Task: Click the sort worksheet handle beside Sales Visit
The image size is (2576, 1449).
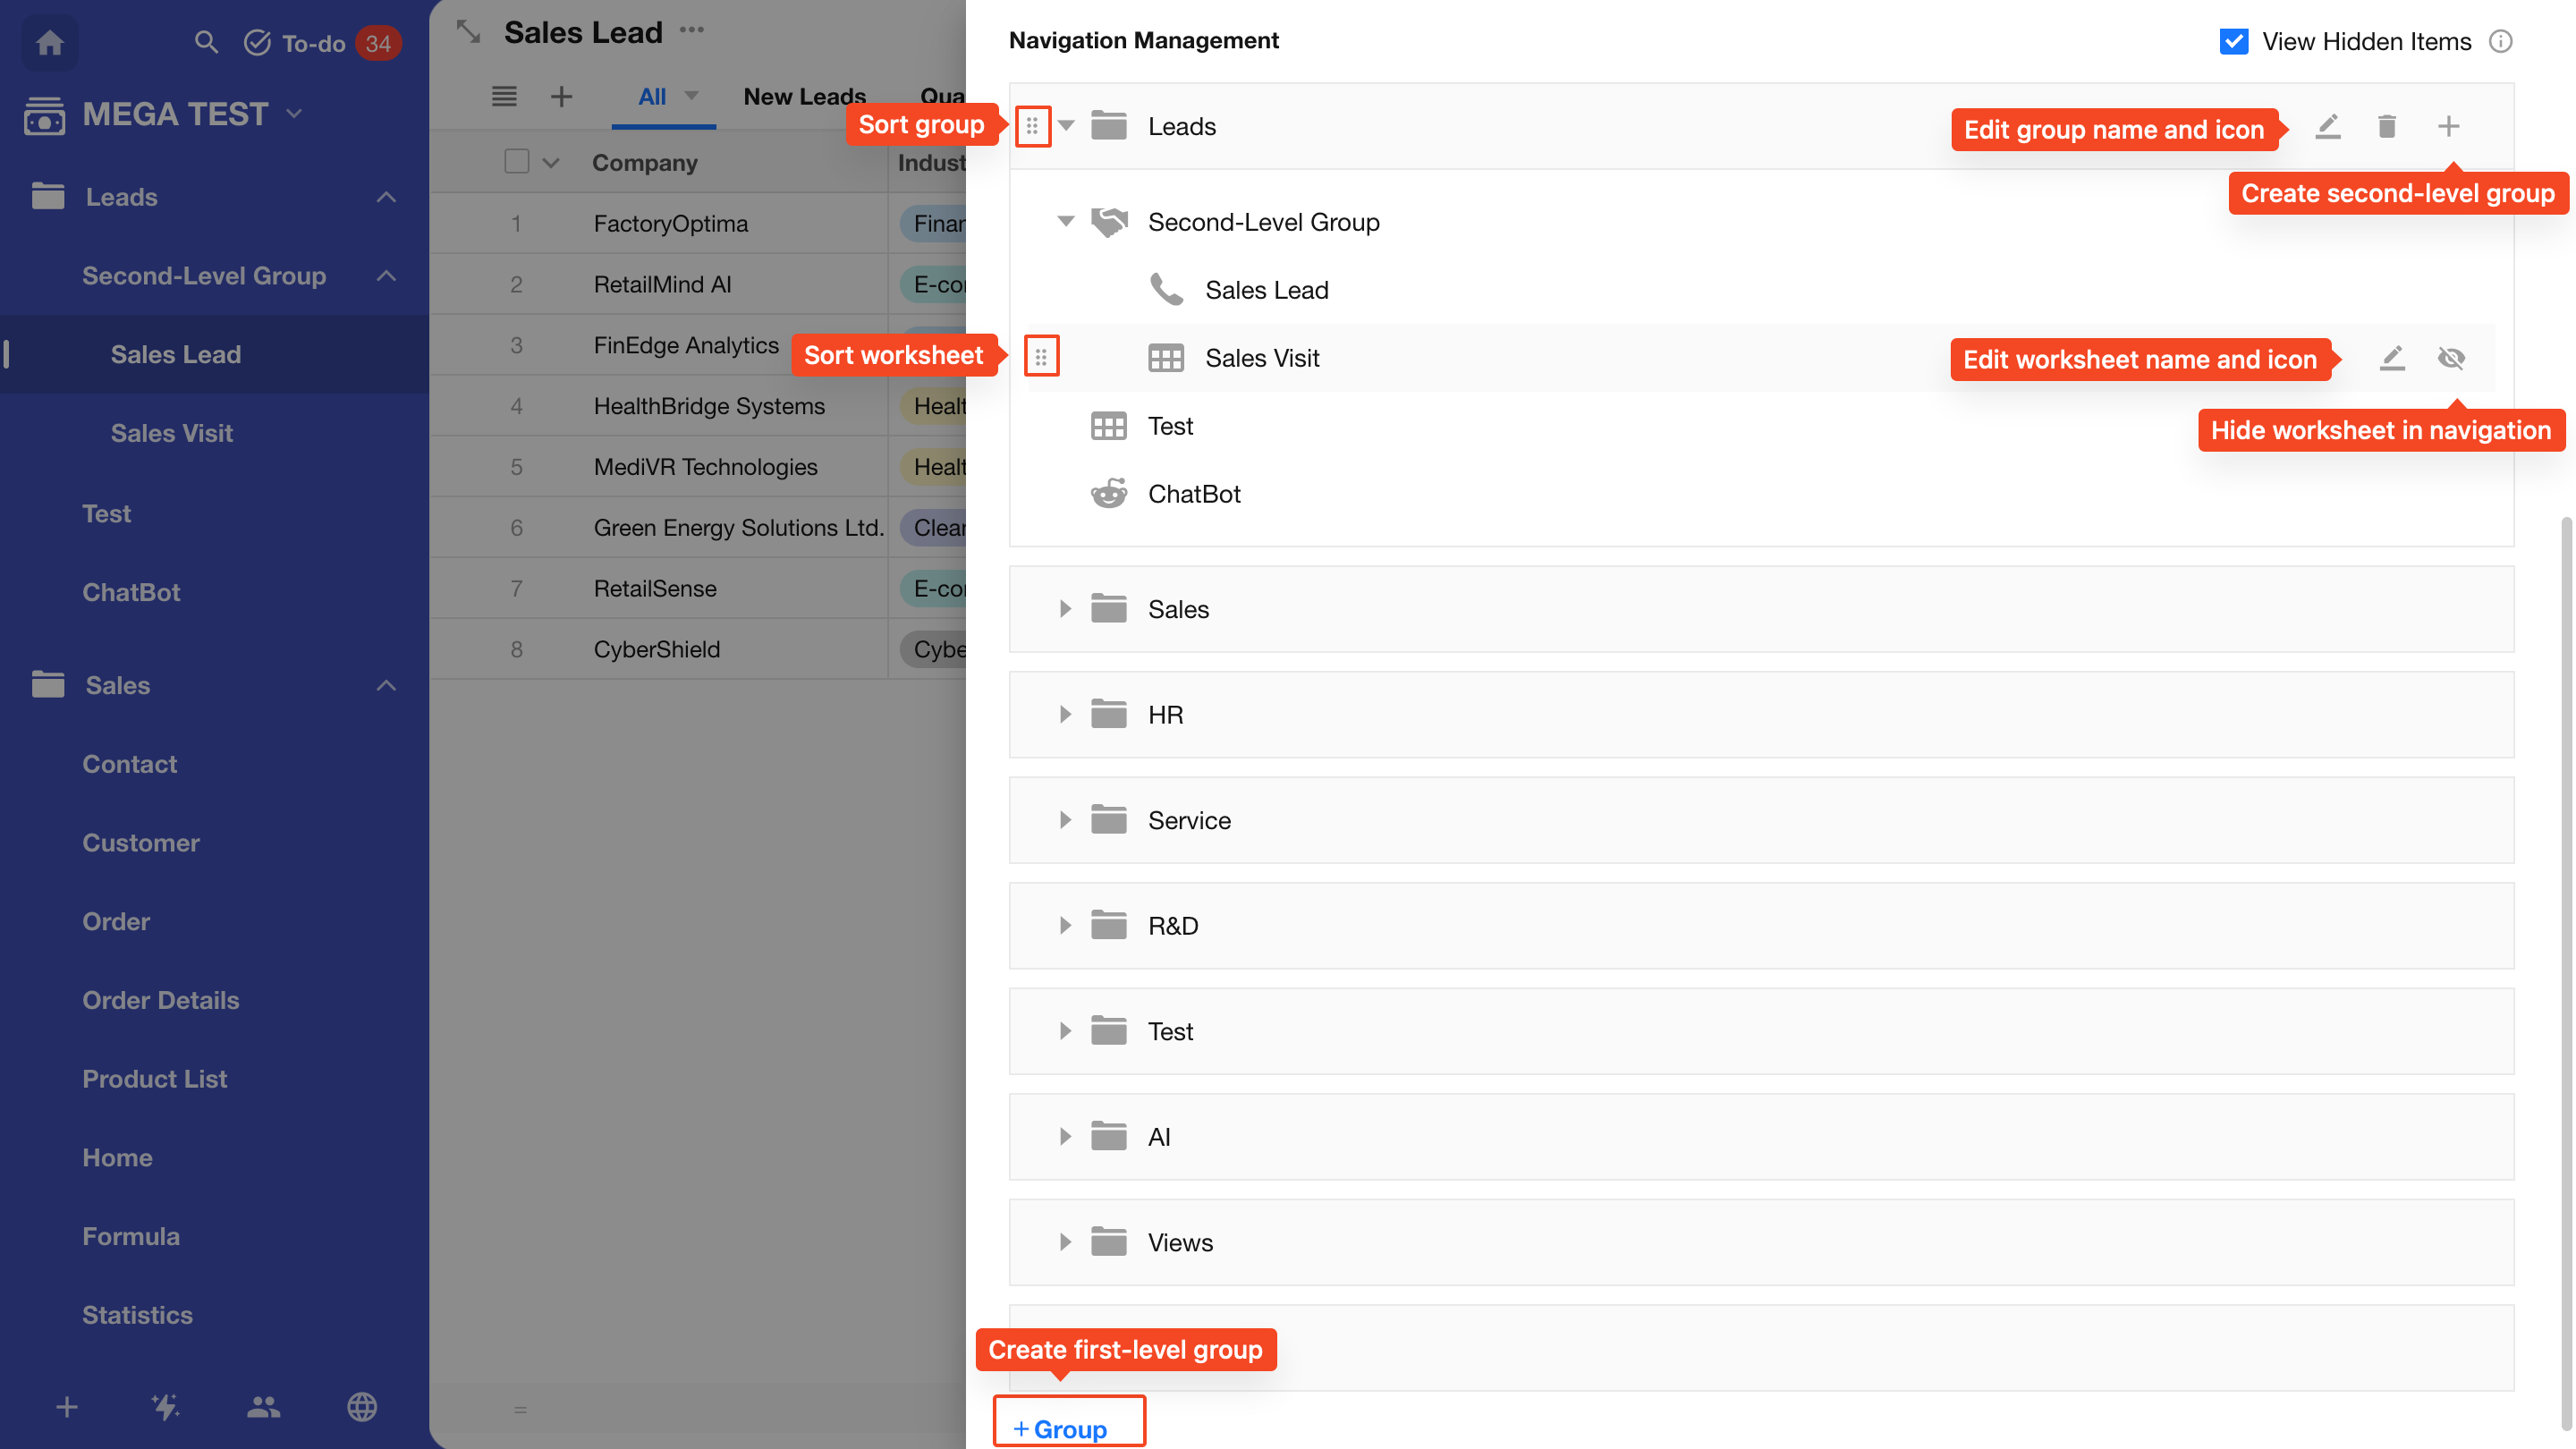Action: pyautogui.click(x=1041, y=357)
